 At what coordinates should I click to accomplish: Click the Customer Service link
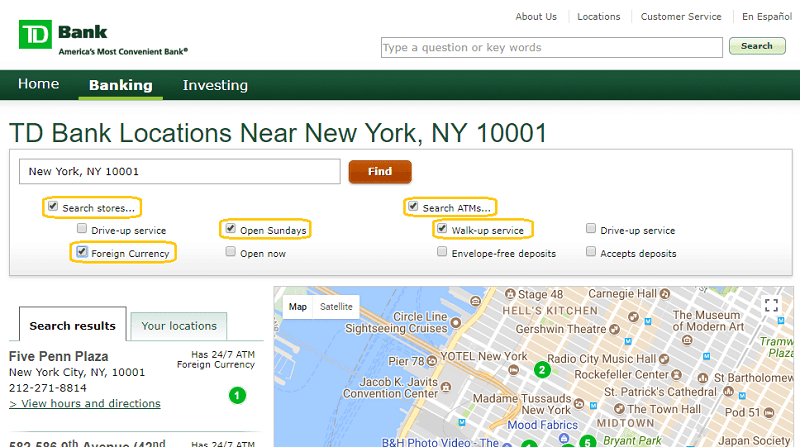(x=680, y=17)
